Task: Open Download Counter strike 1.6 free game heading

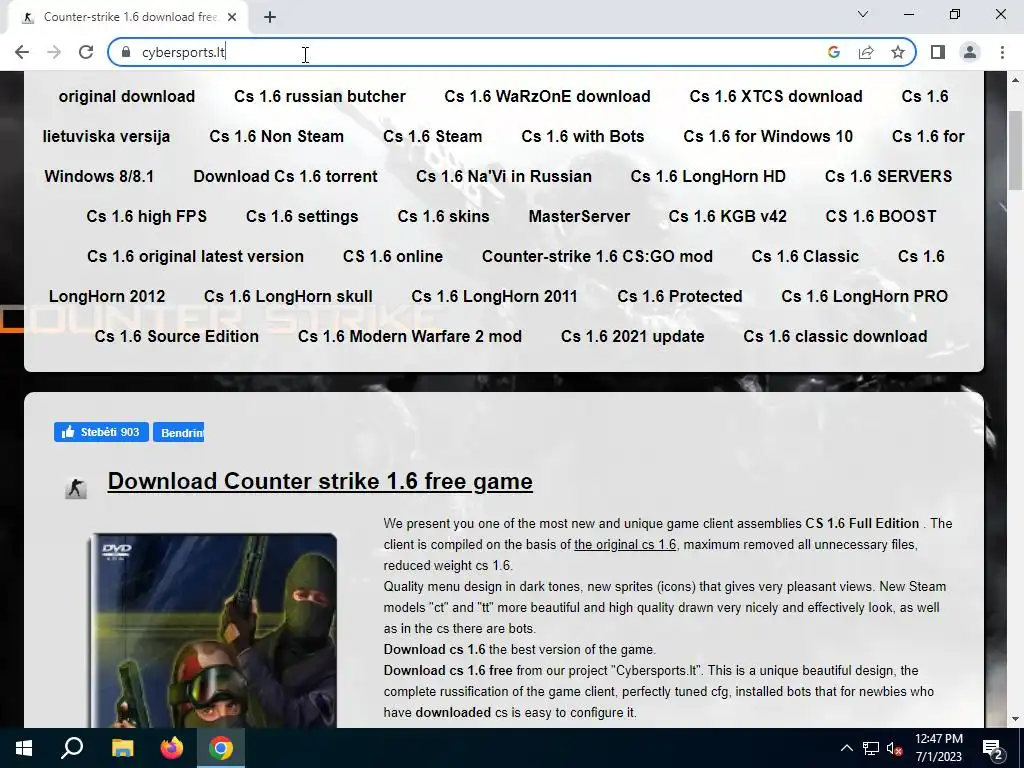Action: point(320,481)
